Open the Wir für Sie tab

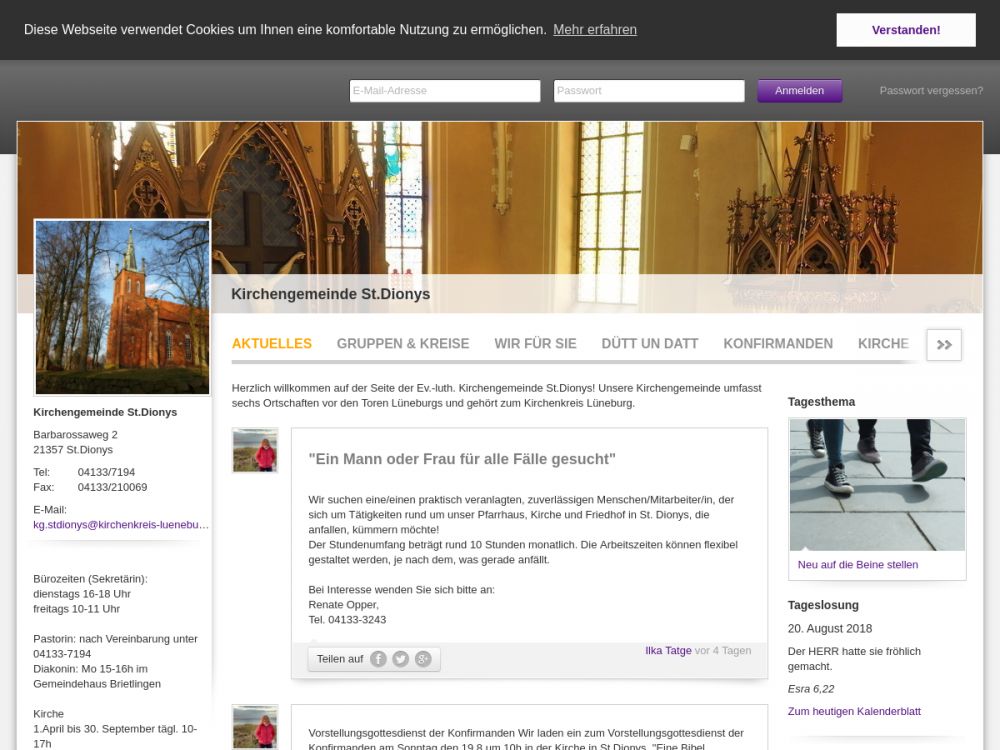(535, 344)
